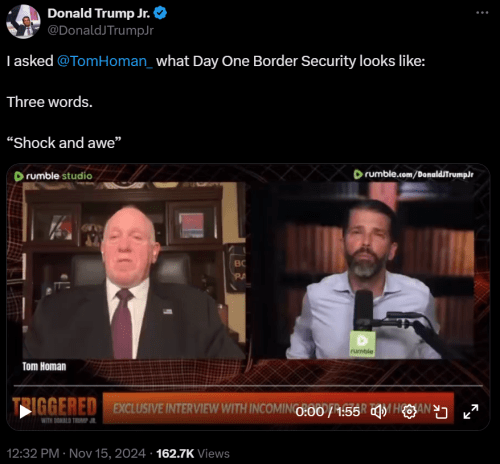The image size is (500, 464).
Task: Open the 12:32 PM Nov 15, 2024 timestamp
Action: click(x=76, y=453)
